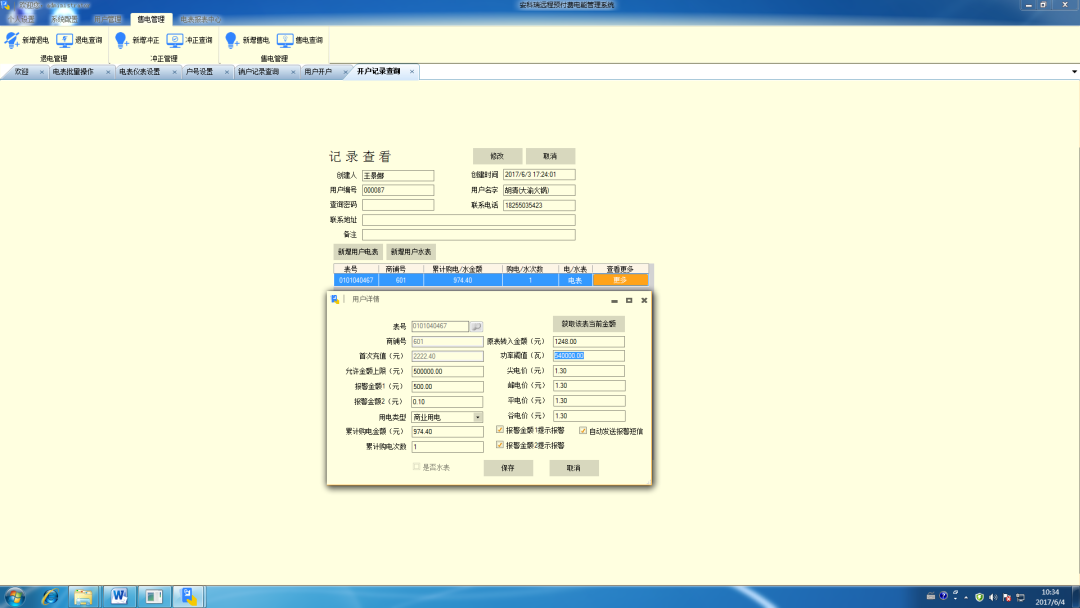Image resolution: width=1080 pixels, height=608 pixels.
Task: Open the 用户开户 document tab
Action: tap(318, 72)
